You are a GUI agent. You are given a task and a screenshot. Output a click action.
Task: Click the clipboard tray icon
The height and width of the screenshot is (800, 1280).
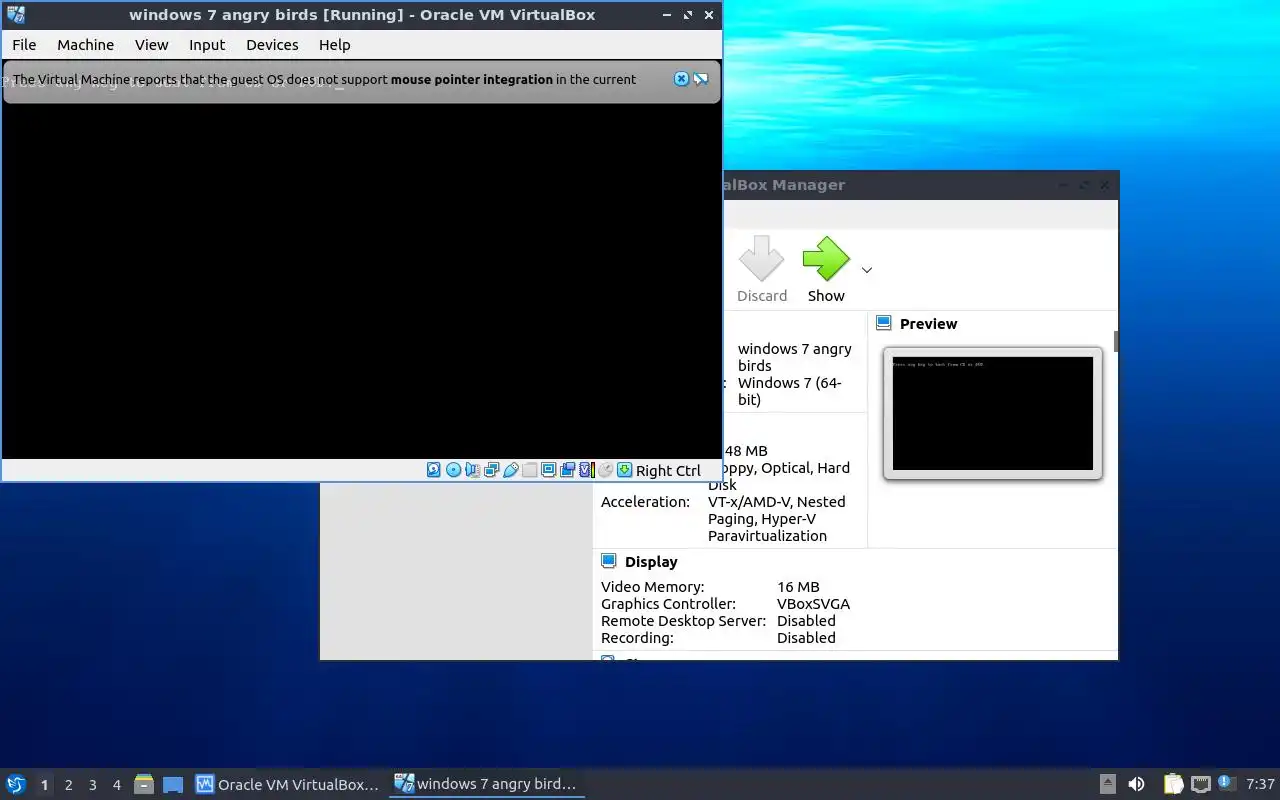point(1173,785)
